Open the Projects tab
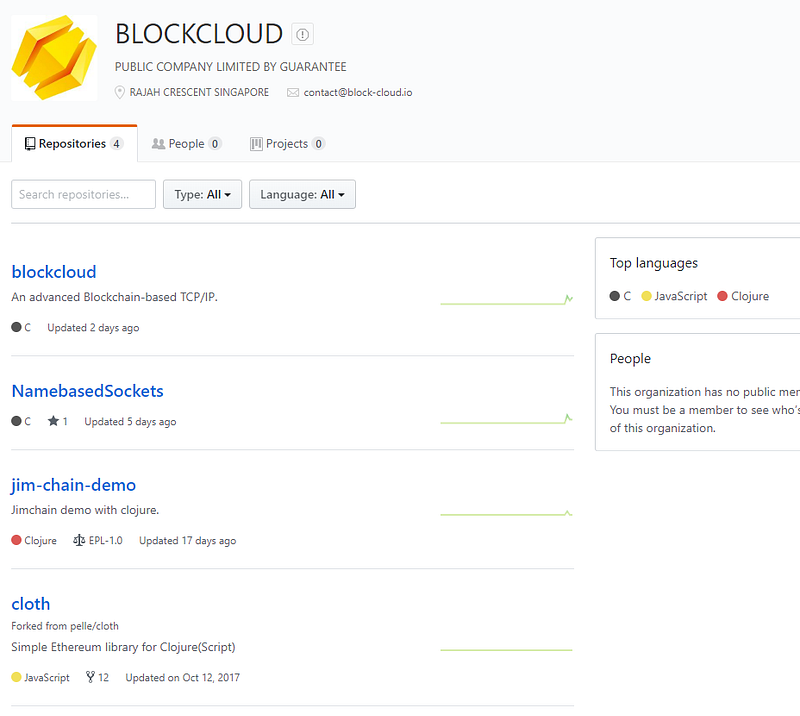800x716 pixels. 287,144
